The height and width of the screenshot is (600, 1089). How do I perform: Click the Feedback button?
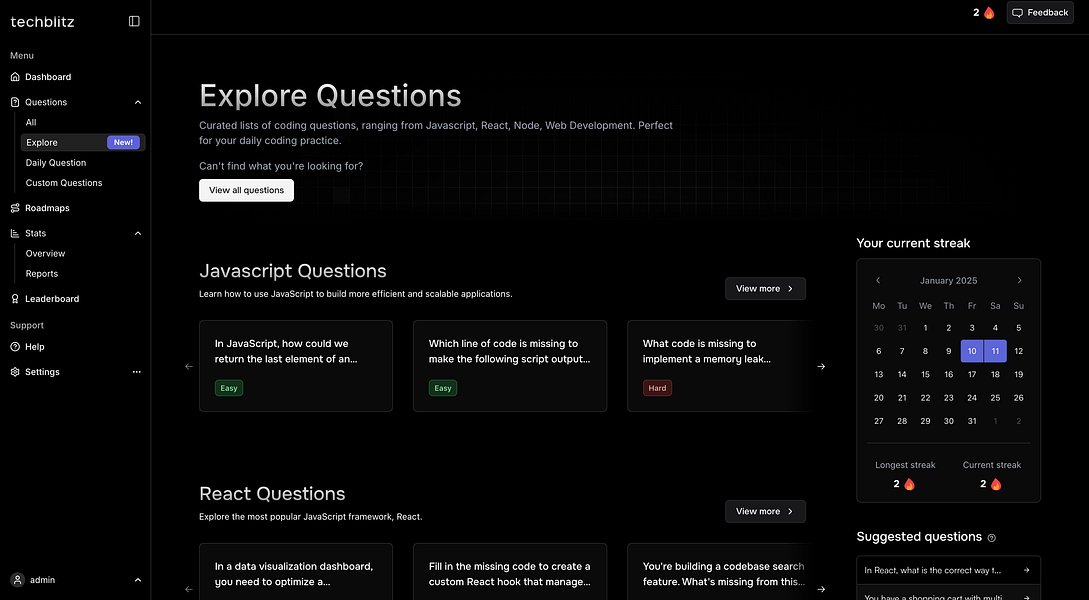tap(1040, 12)
